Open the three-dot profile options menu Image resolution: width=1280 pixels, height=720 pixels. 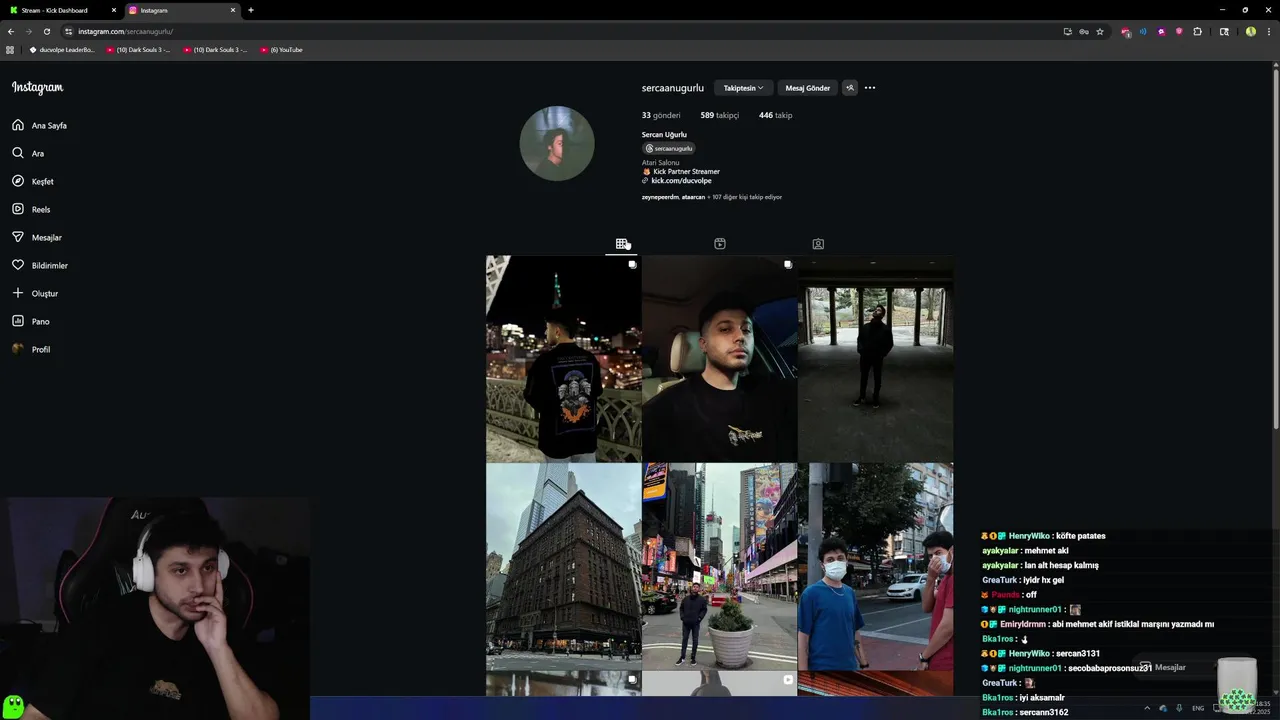click(x=870, y=88)
